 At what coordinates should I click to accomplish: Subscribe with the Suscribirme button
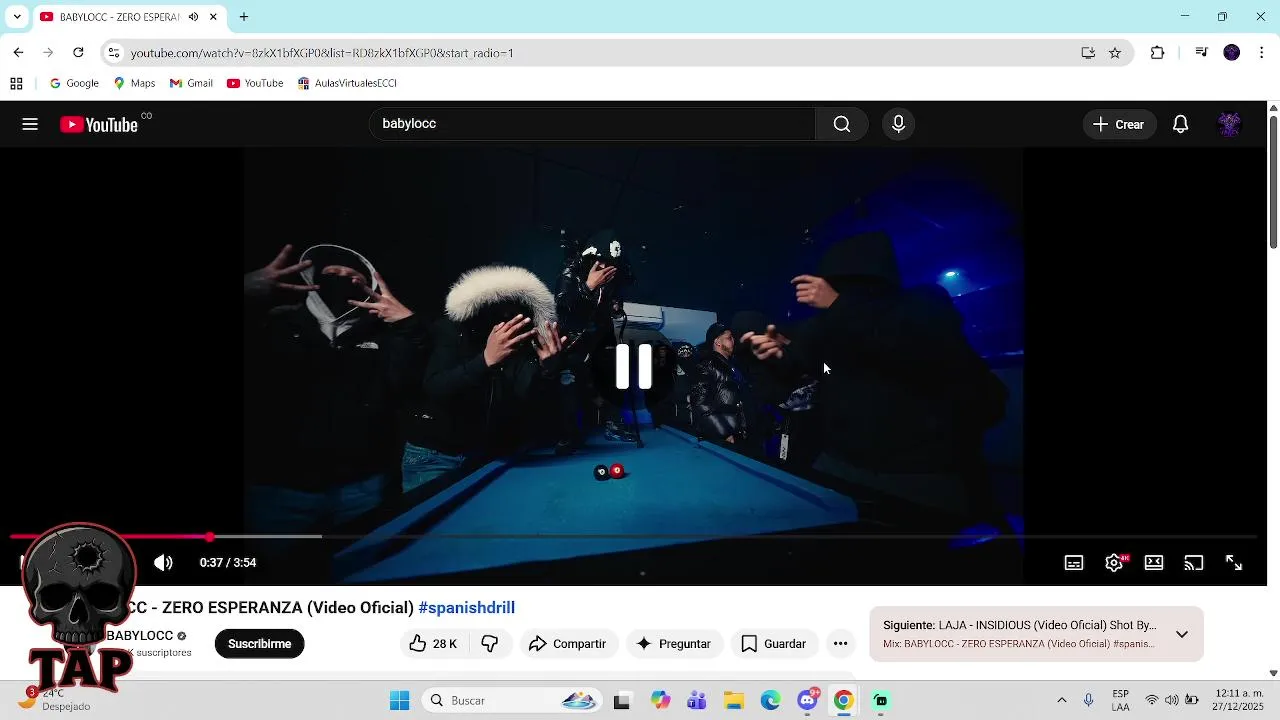[259, 644]
